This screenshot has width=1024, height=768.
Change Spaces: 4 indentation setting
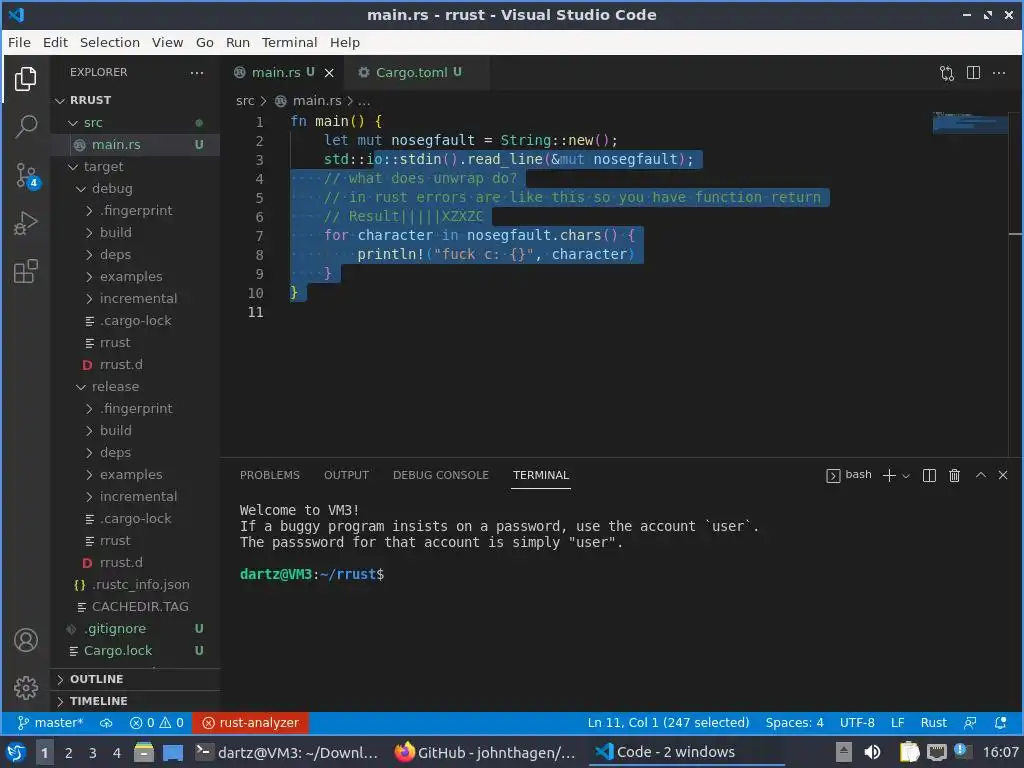(x=794, y=723)
